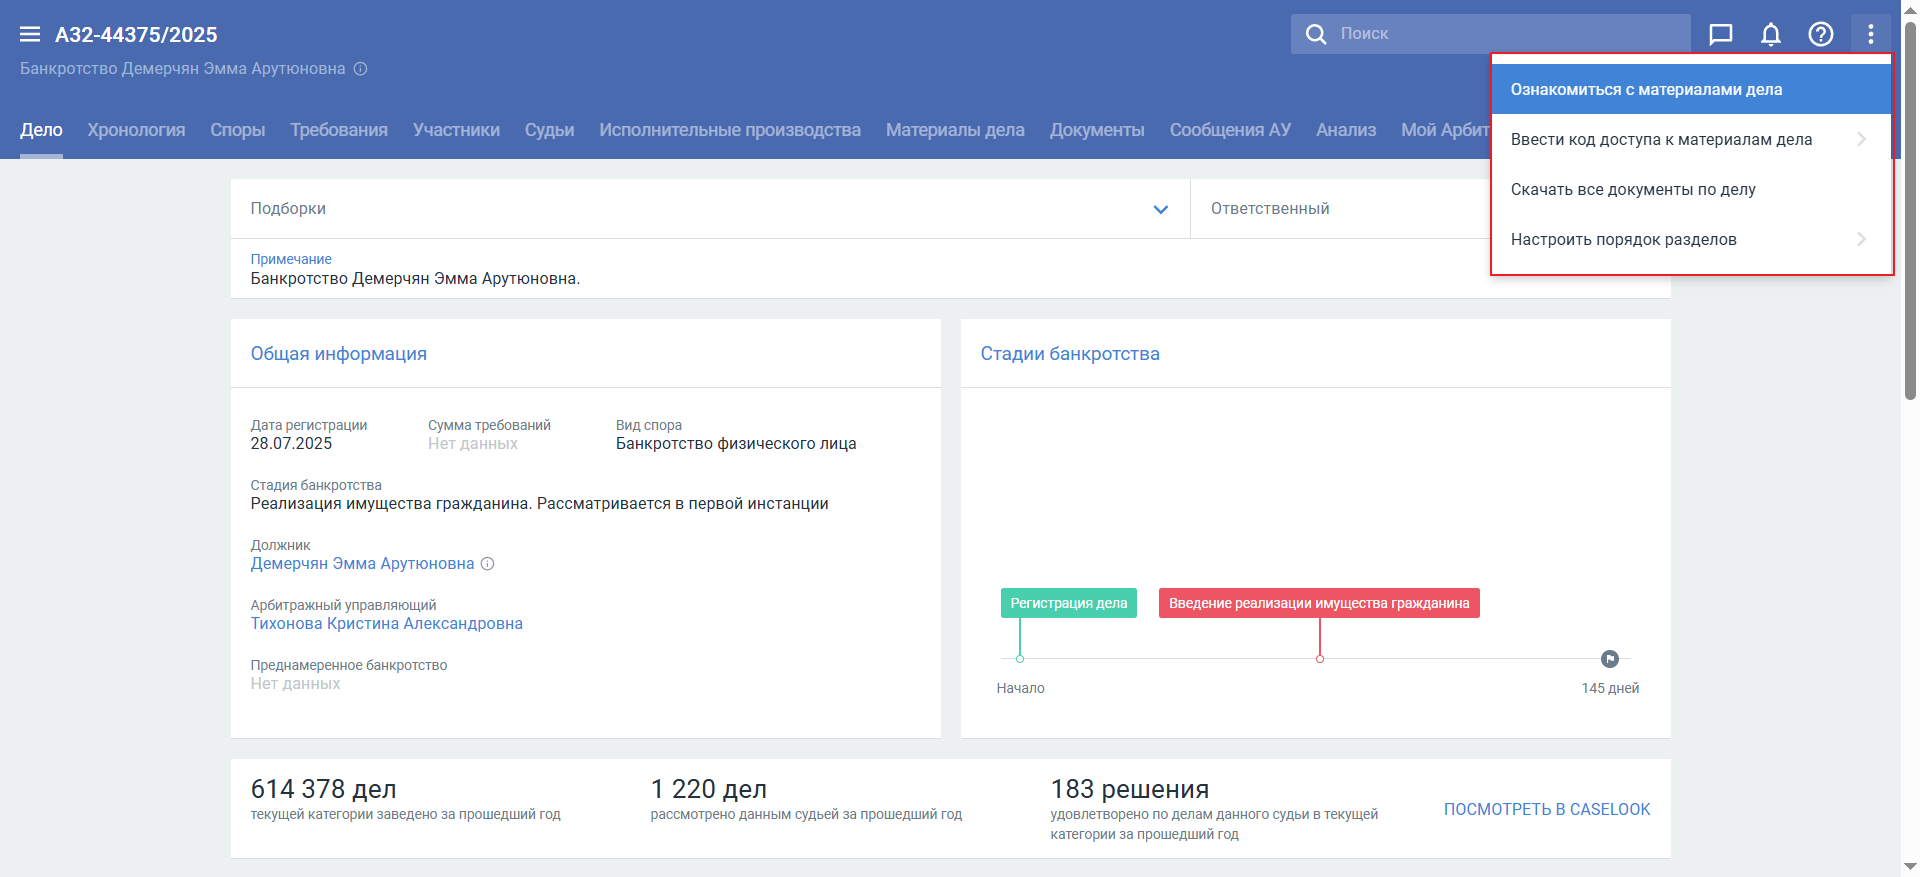
Task: Expand 'Ввести код доступа к материалам дела' submenu
Action: pos(1860,139)
